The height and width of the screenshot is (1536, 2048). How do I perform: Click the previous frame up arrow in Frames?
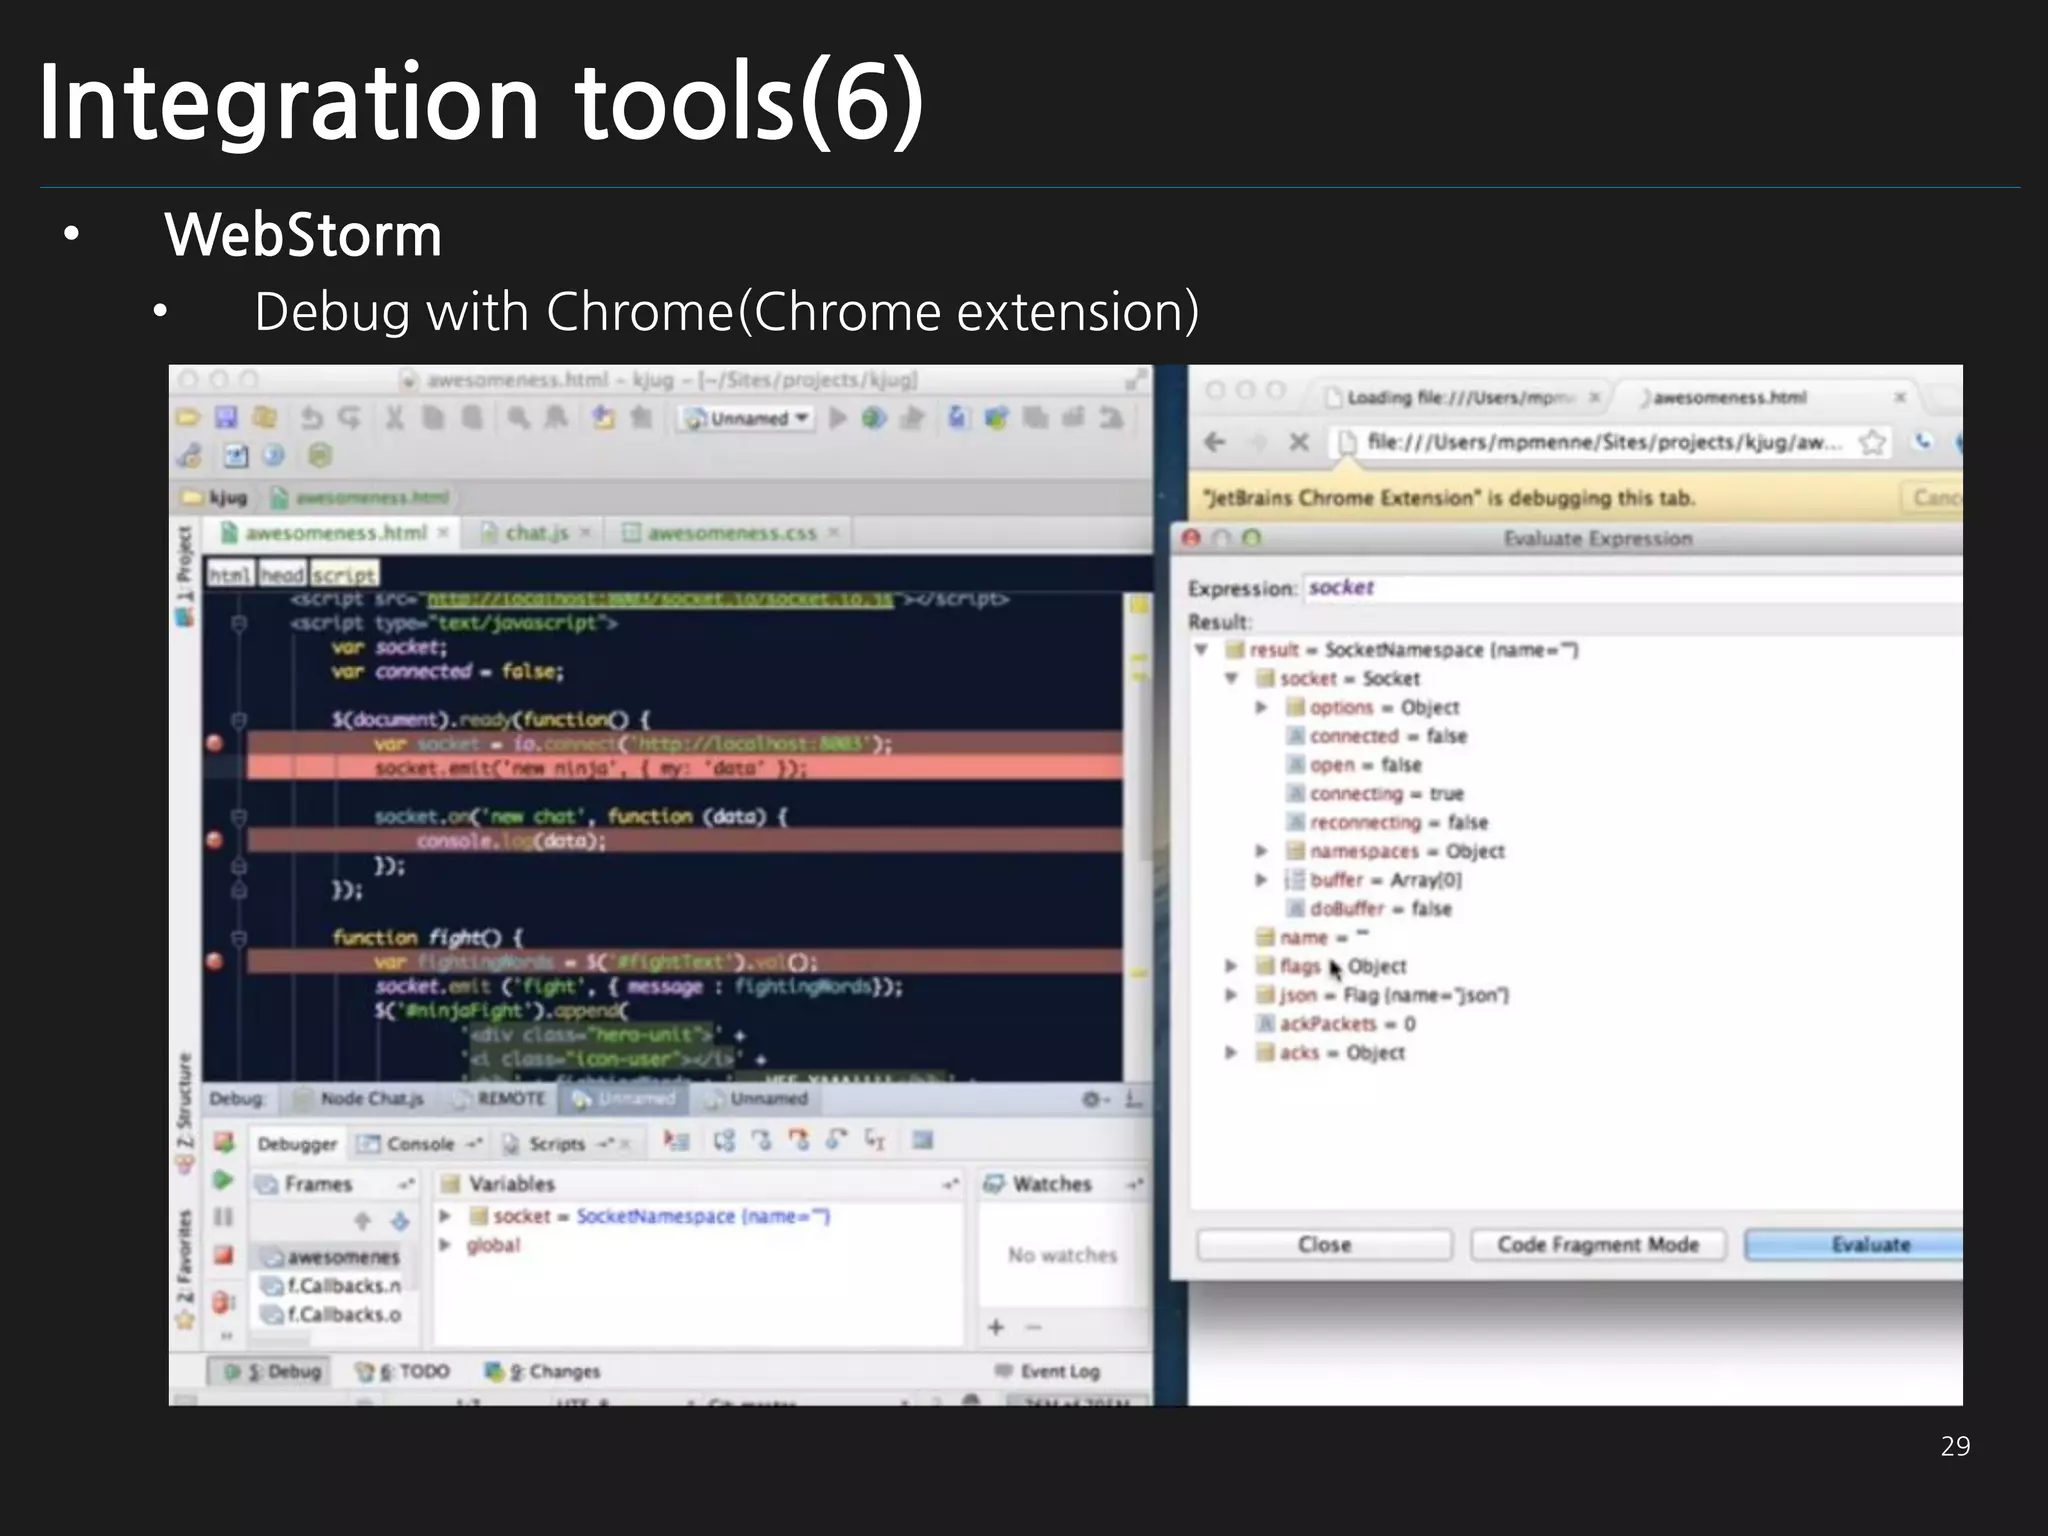363,1220
